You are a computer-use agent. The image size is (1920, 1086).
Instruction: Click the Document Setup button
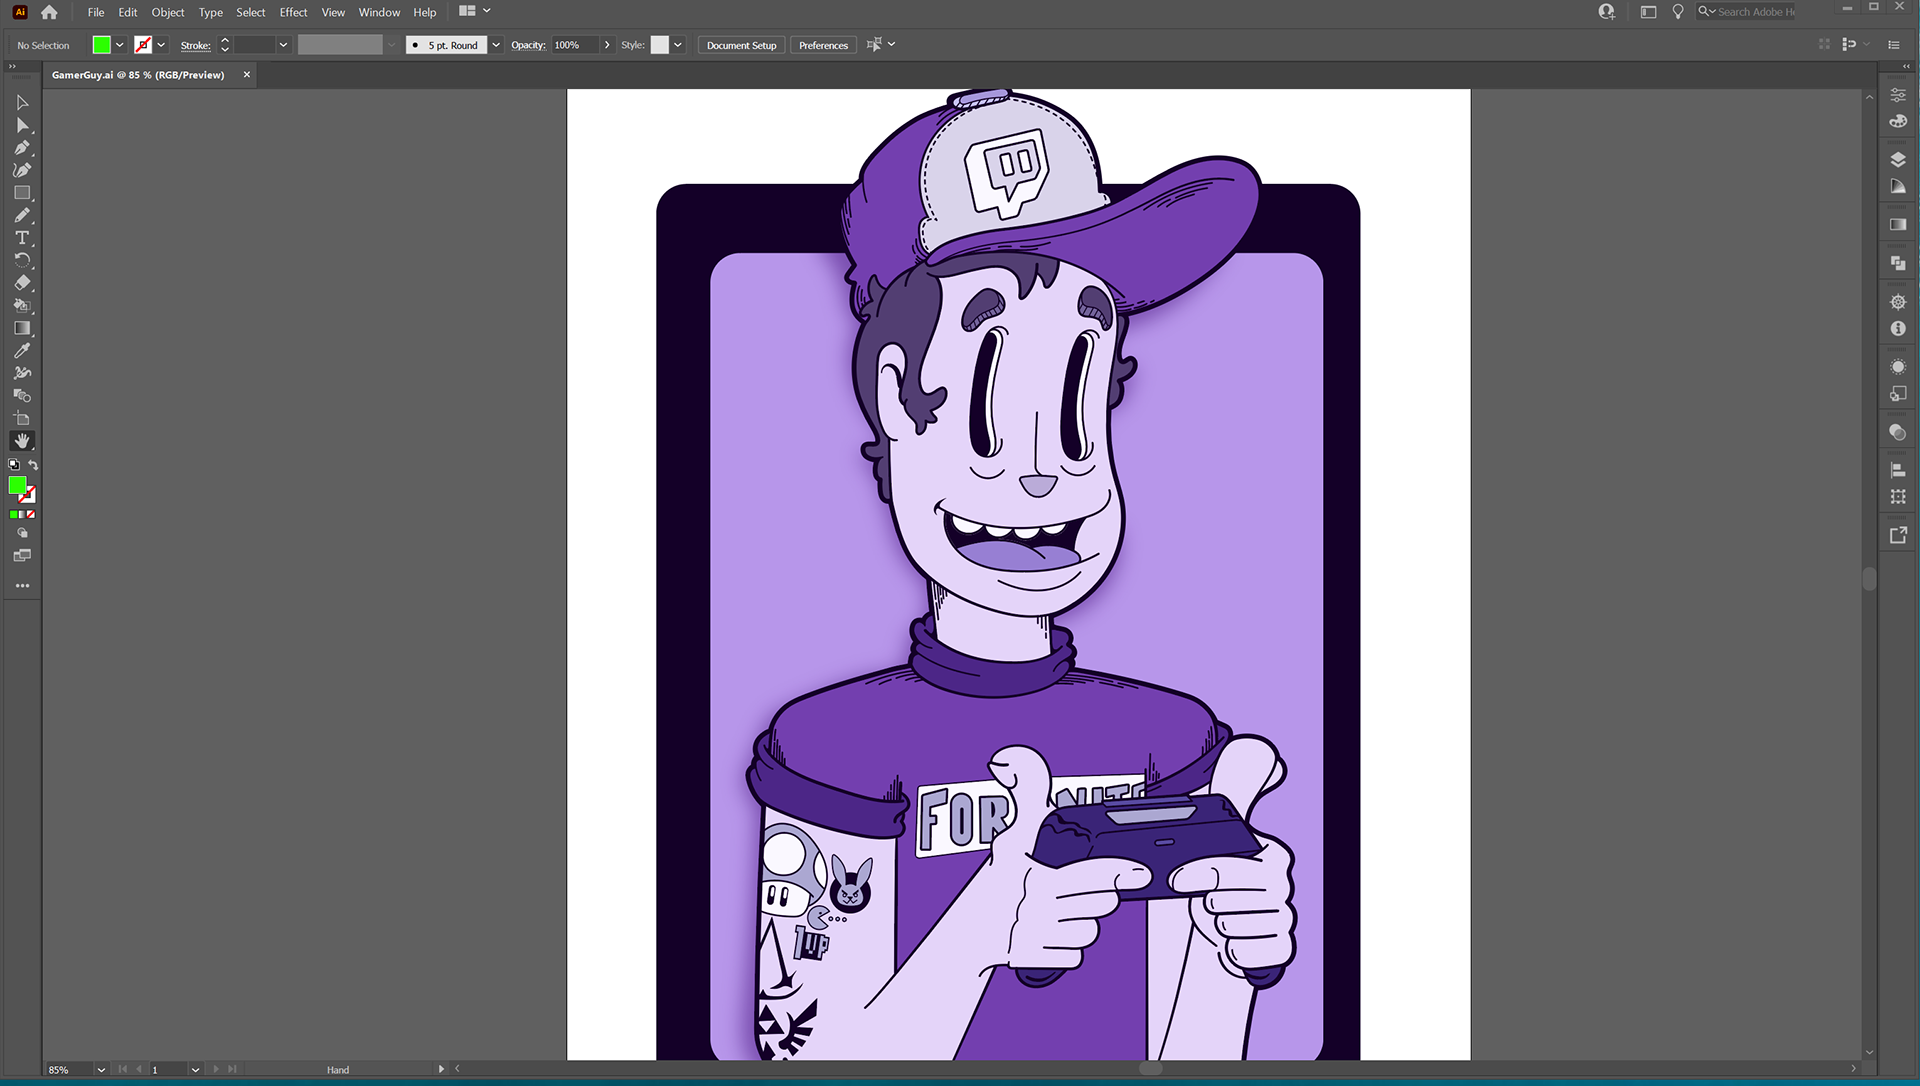tap(741, 45)
